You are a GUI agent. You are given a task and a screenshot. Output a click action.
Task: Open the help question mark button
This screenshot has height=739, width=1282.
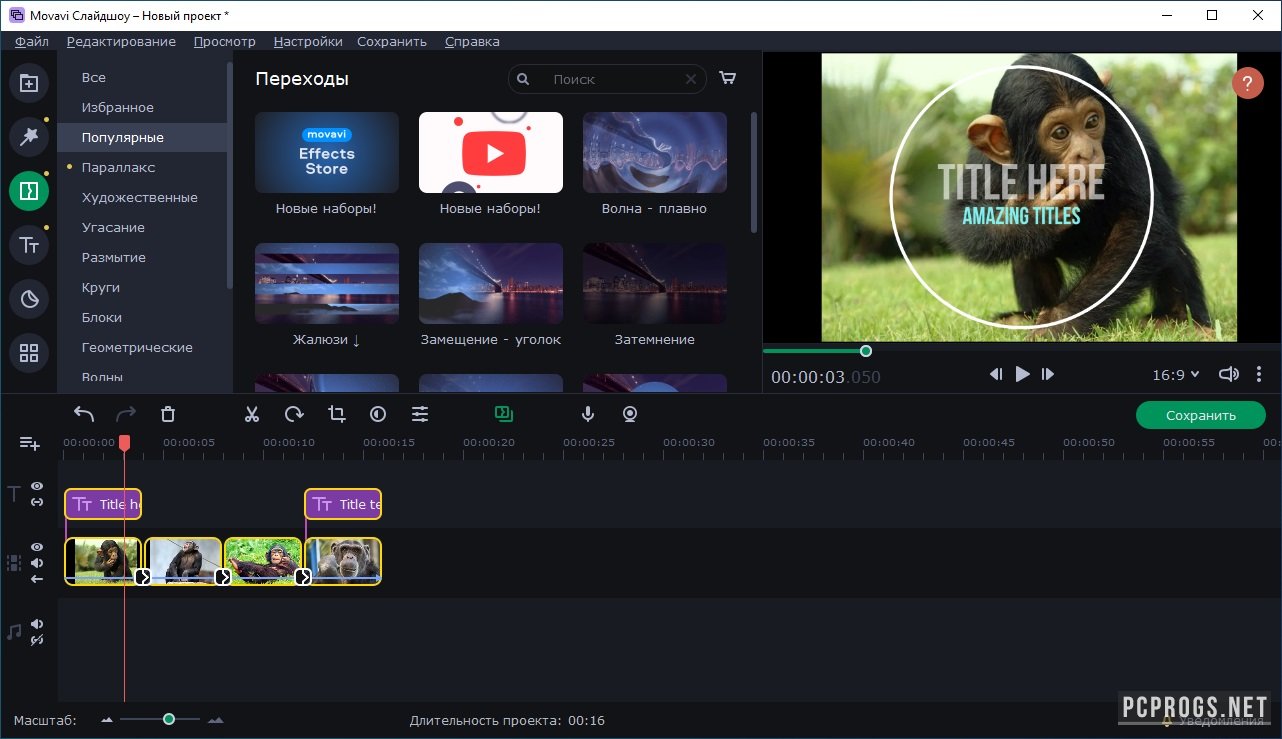[1247, 83]
